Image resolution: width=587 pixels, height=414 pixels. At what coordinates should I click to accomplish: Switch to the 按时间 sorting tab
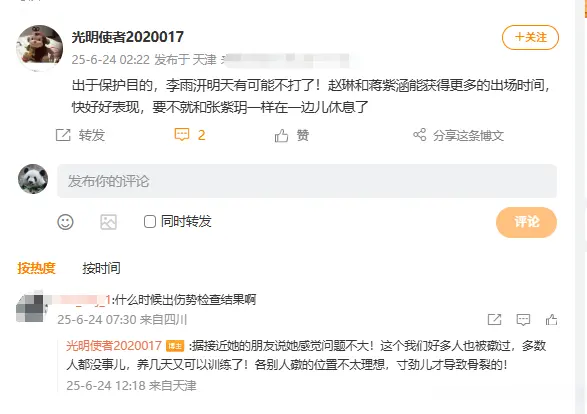pos(101,268)
